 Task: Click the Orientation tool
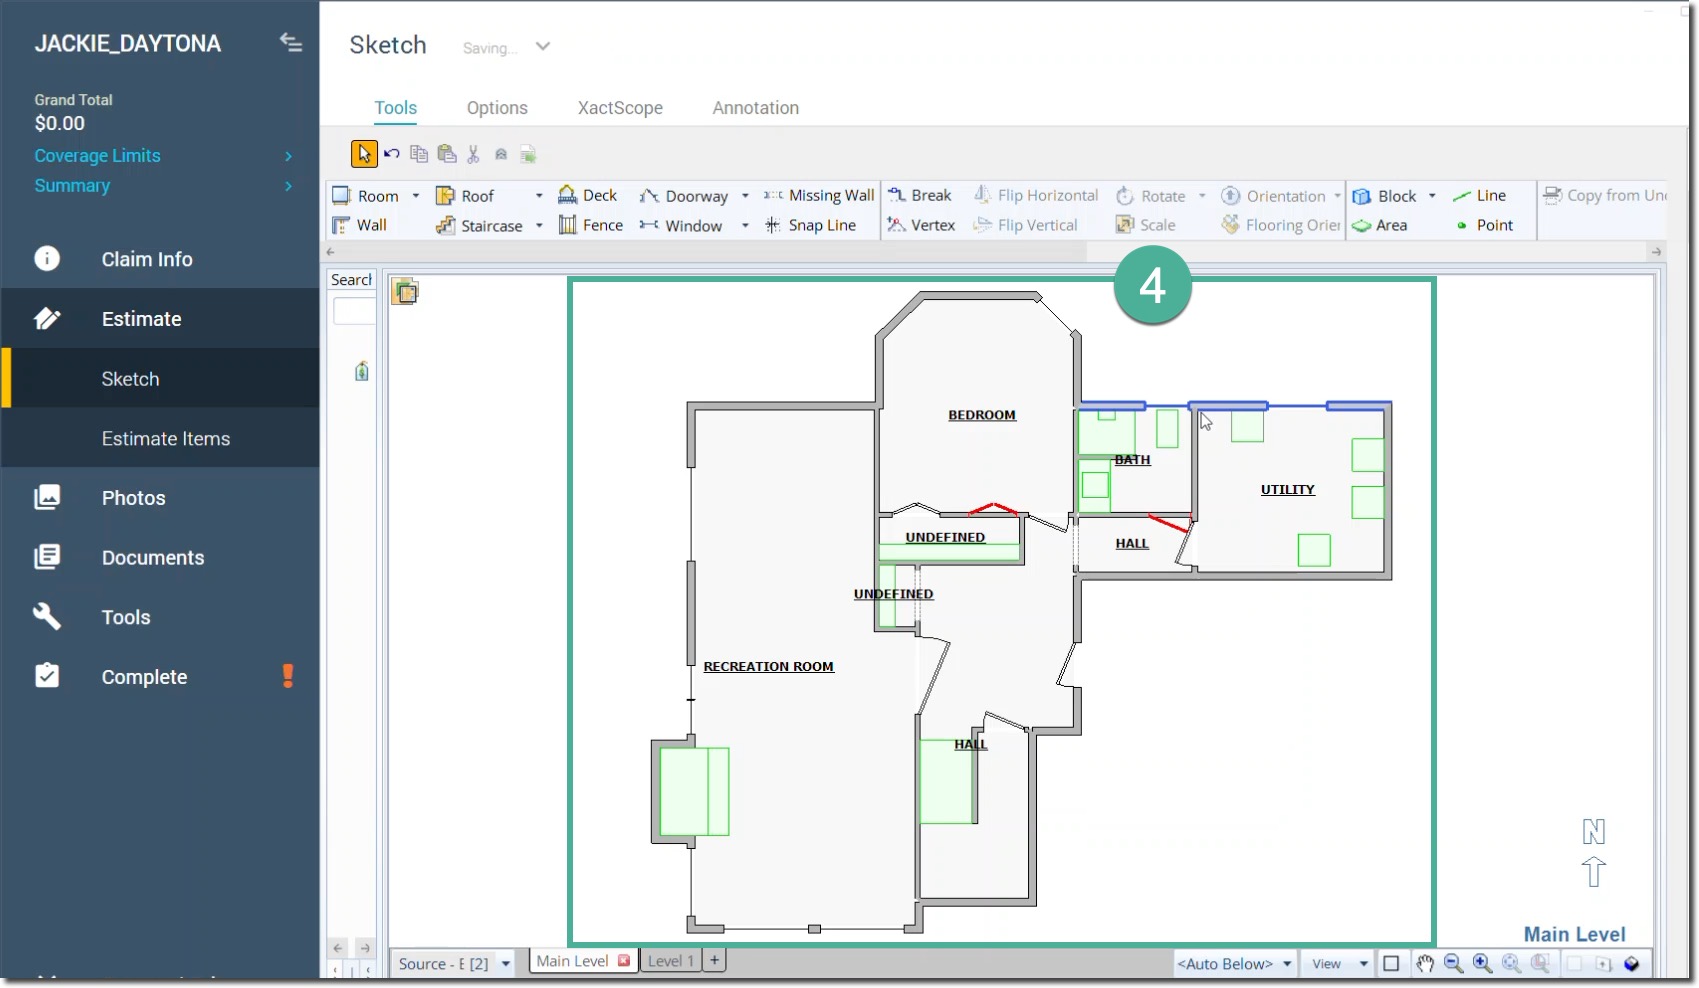1274,196
